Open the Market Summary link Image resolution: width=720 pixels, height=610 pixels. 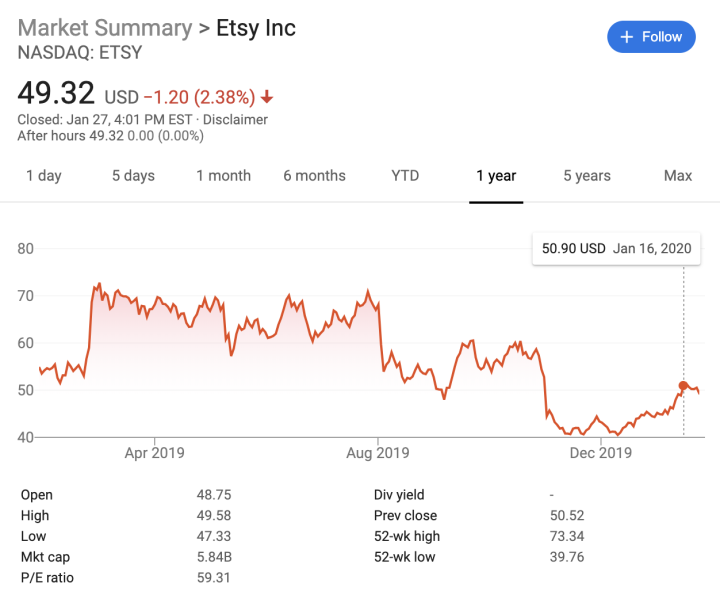coord(105,28)
